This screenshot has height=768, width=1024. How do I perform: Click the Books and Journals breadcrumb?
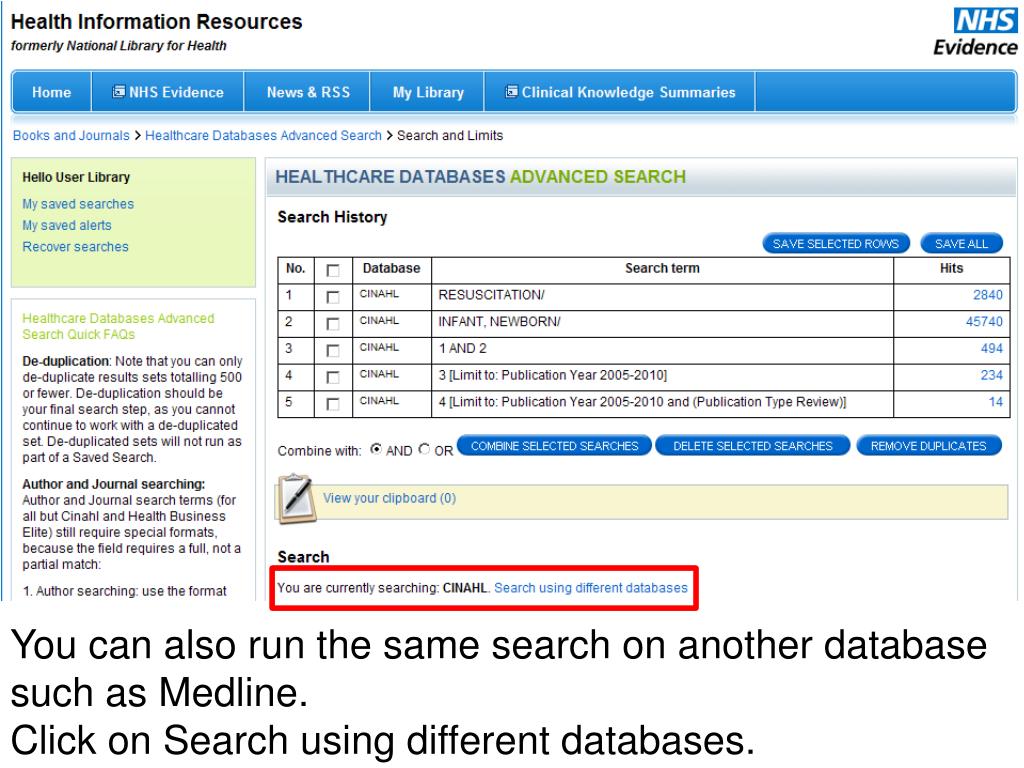click(x=71, y=135)
